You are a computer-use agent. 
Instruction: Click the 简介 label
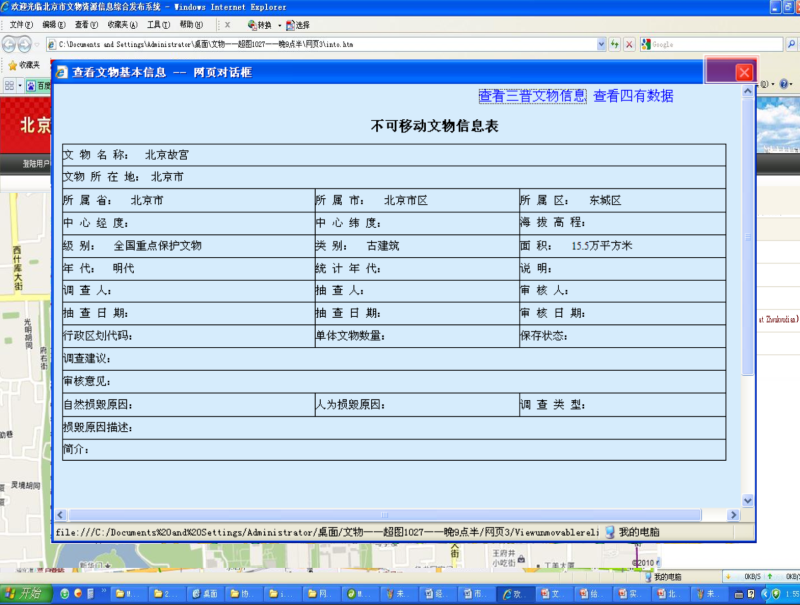[x=76, y=449]
